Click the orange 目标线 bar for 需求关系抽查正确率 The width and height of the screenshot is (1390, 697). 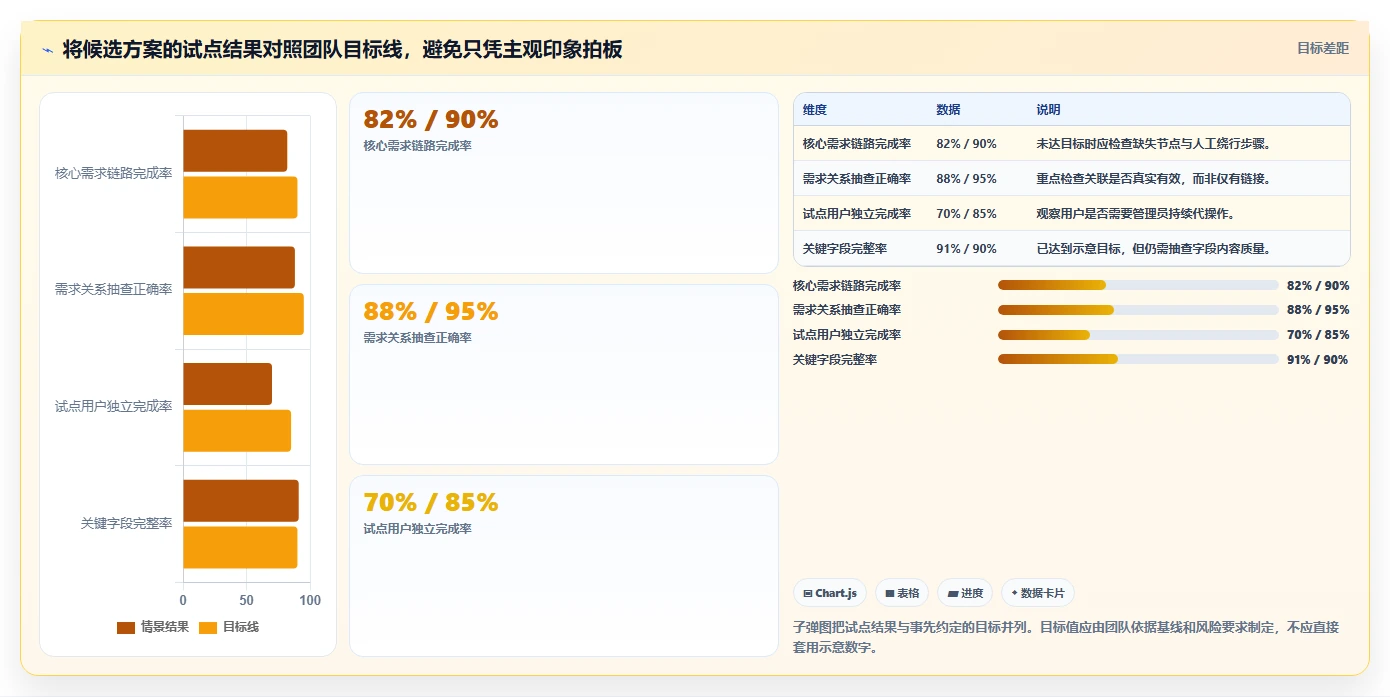coord(243,314)
